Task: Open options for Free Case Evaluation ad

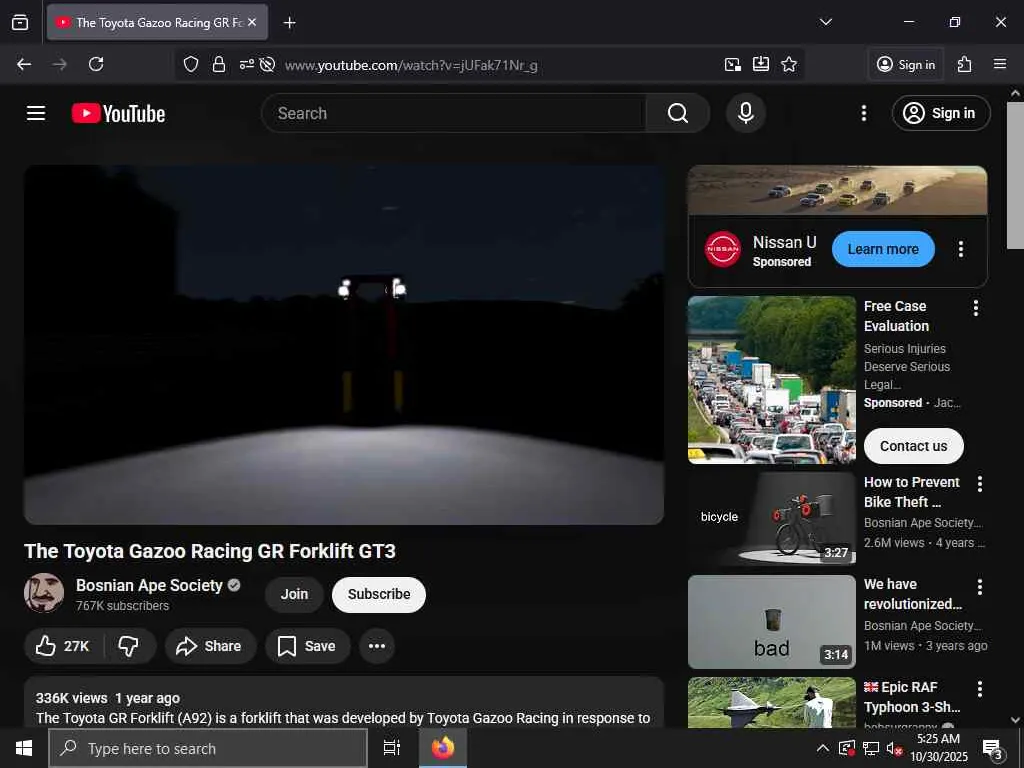Action: coord(976,308)
